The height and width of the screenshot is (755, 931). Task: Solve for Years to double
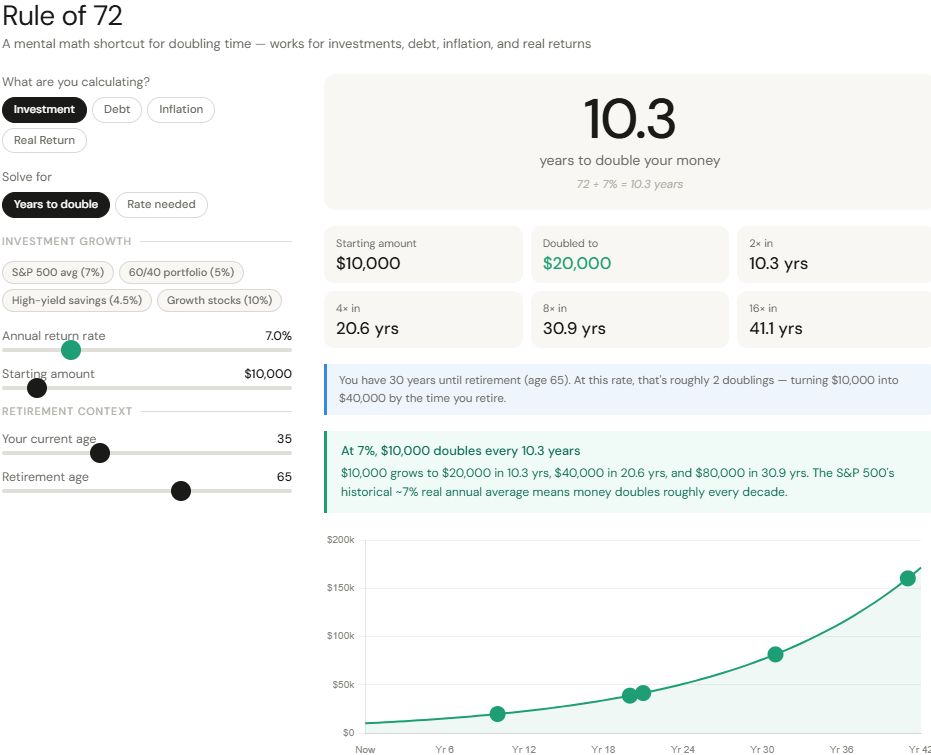click(x=56, y=205)
